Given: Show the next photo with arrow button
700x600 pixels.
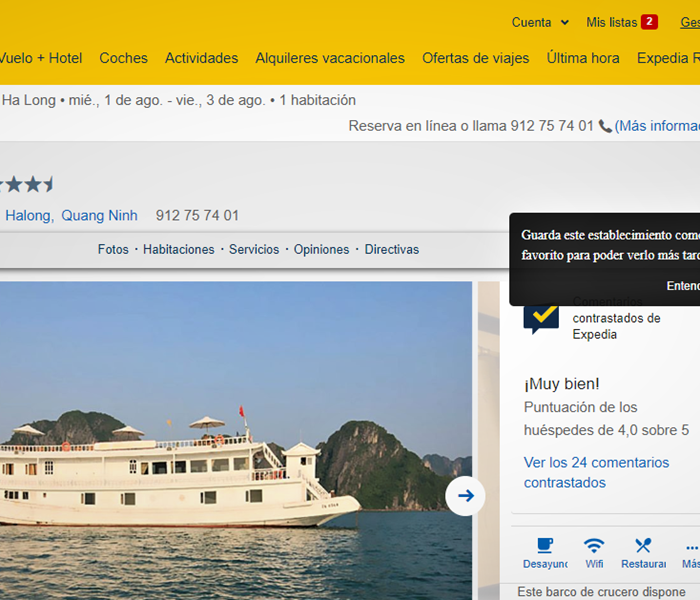Looking at the screenshot, I should (x=465, y=496).
